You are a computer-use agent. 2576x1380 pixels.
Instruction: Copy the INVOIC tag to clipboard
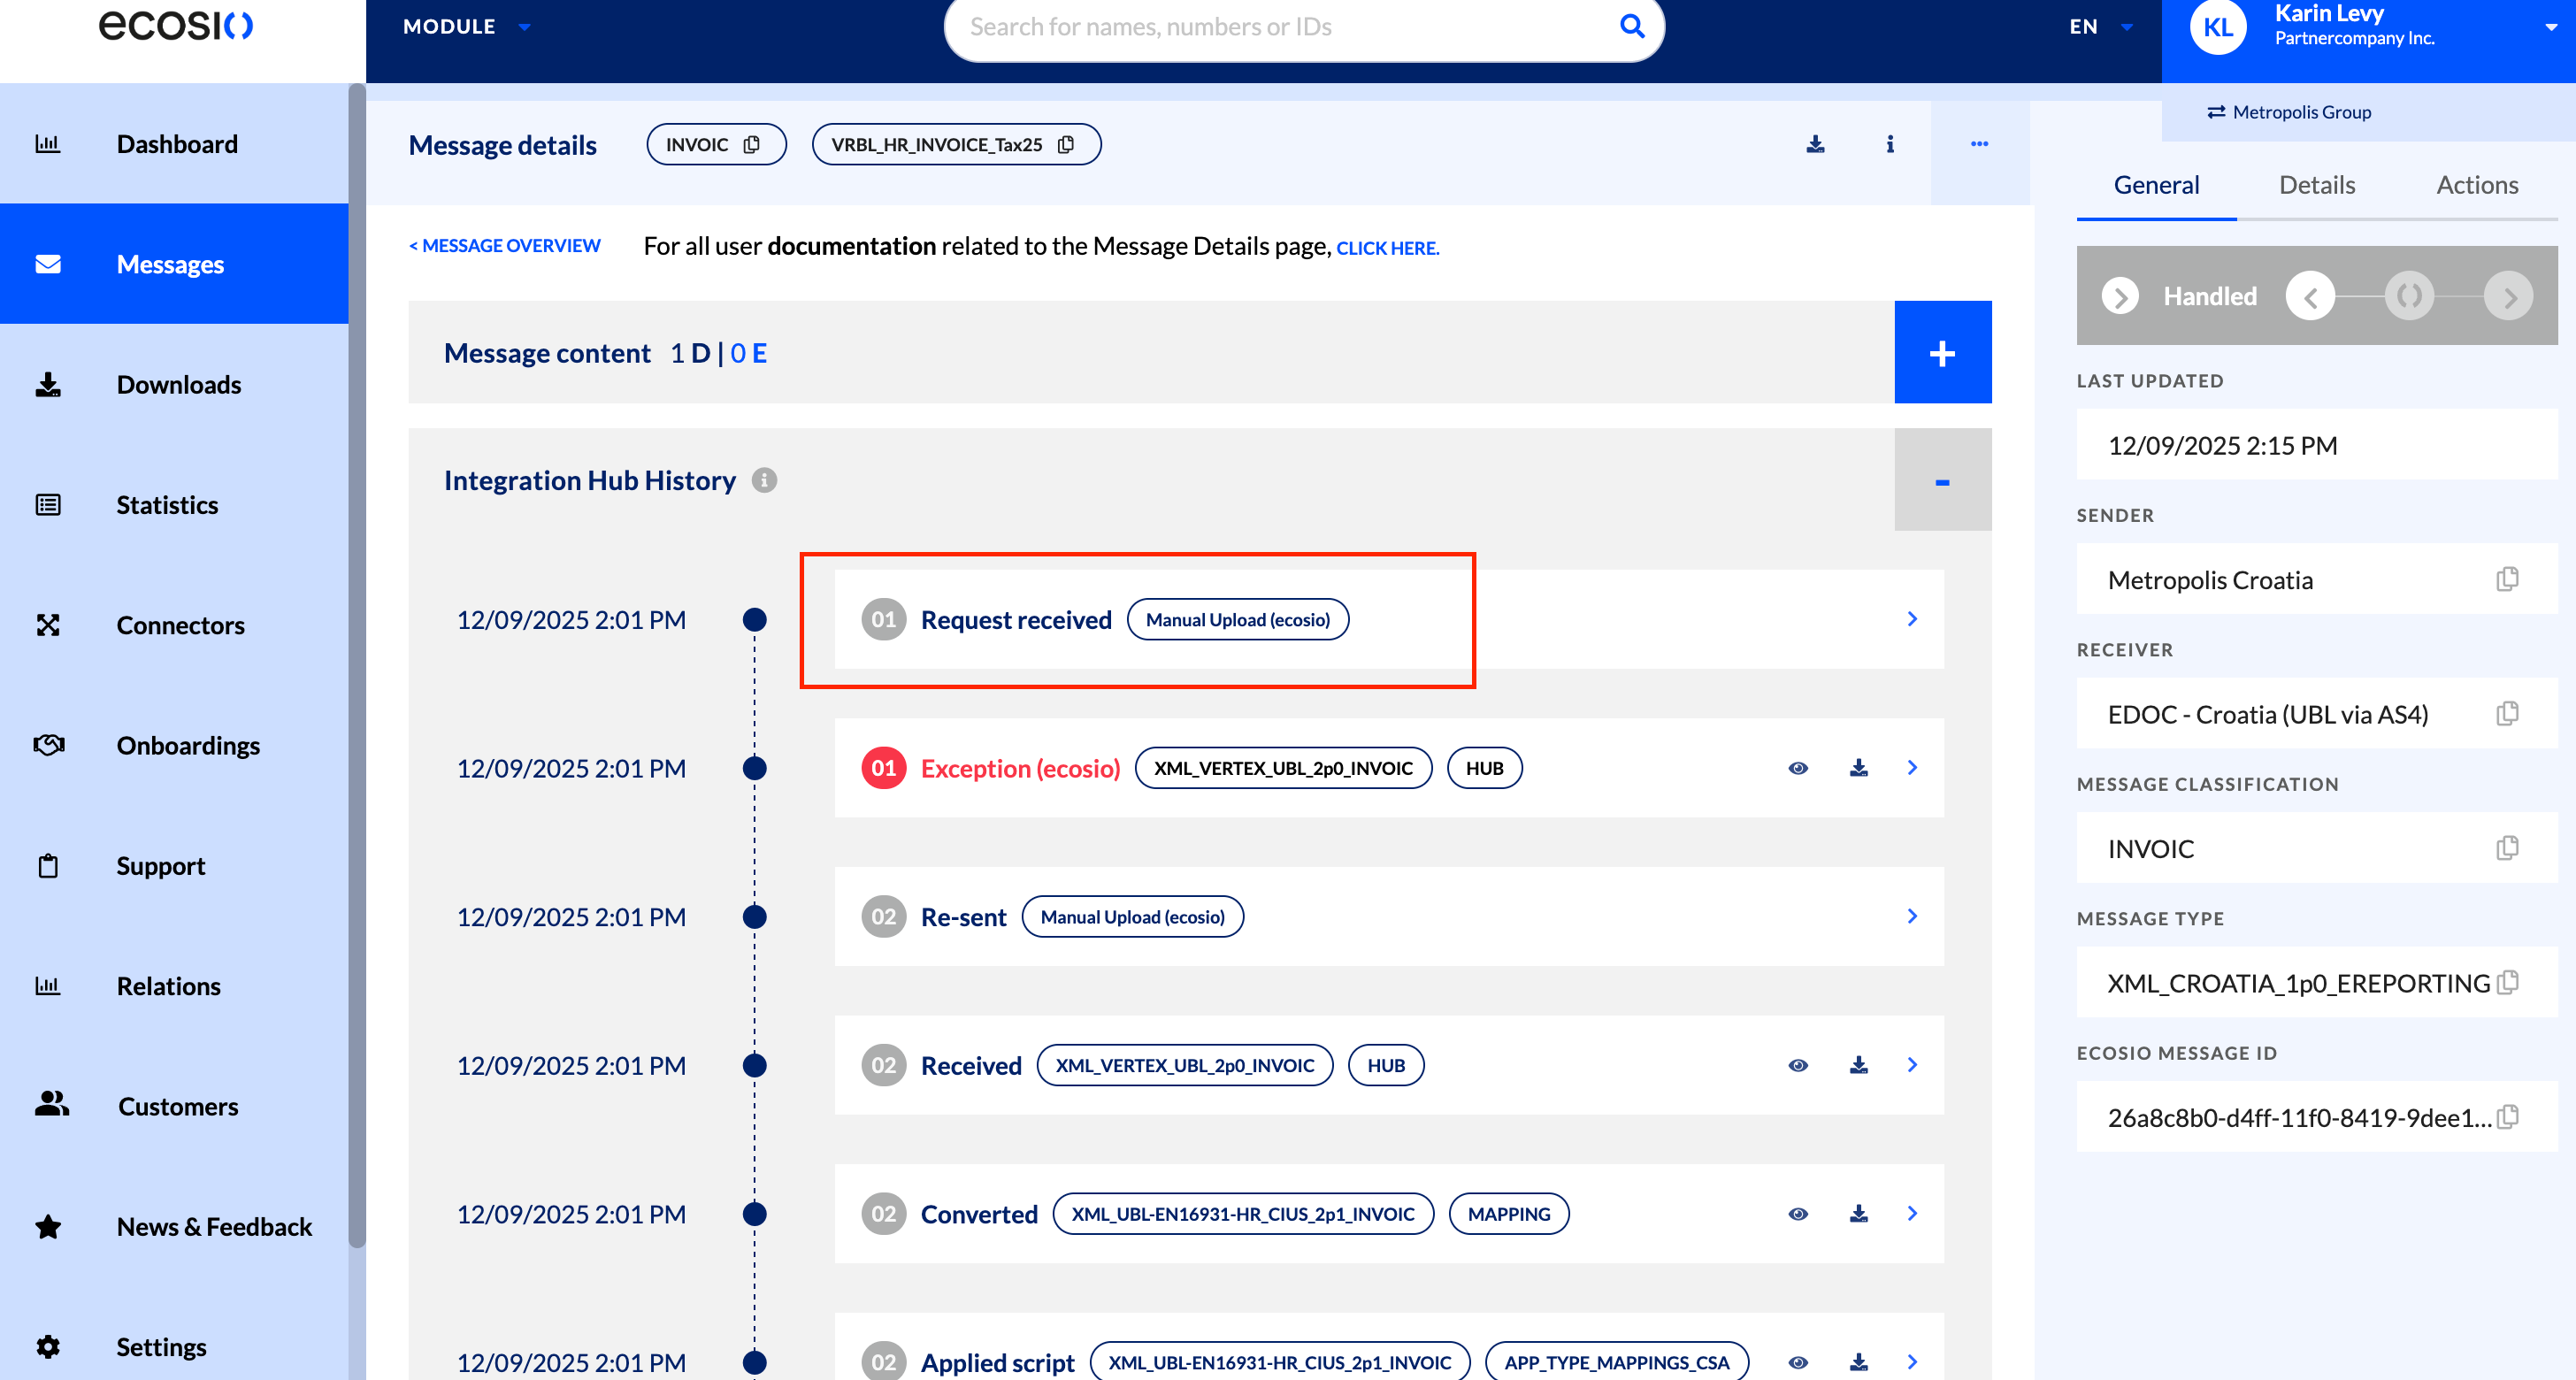752,144
